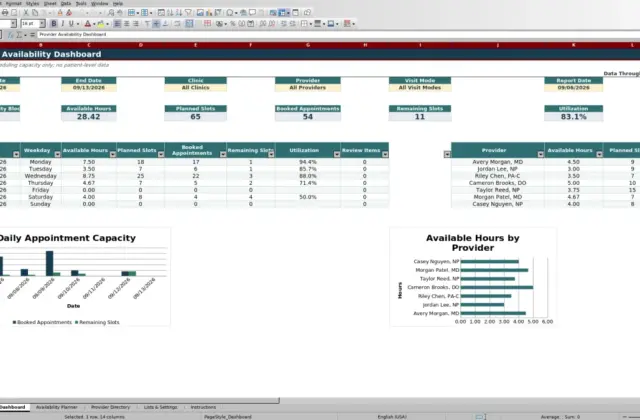Click the background color highlight swatch

[x=101, y=24]
